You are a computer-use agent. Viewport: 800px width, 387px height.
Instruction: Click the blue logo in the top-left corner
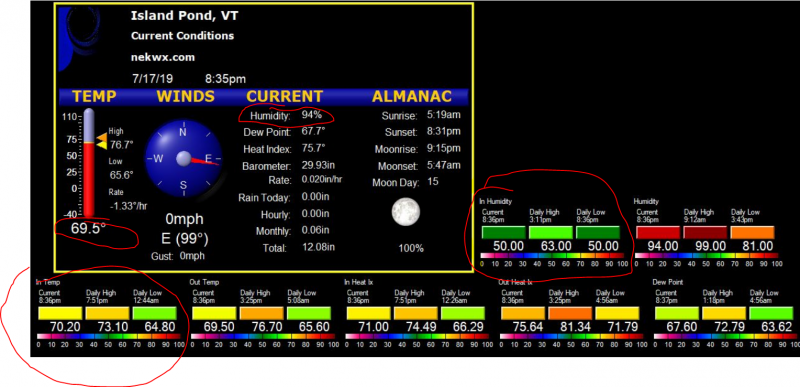point(79,37)
